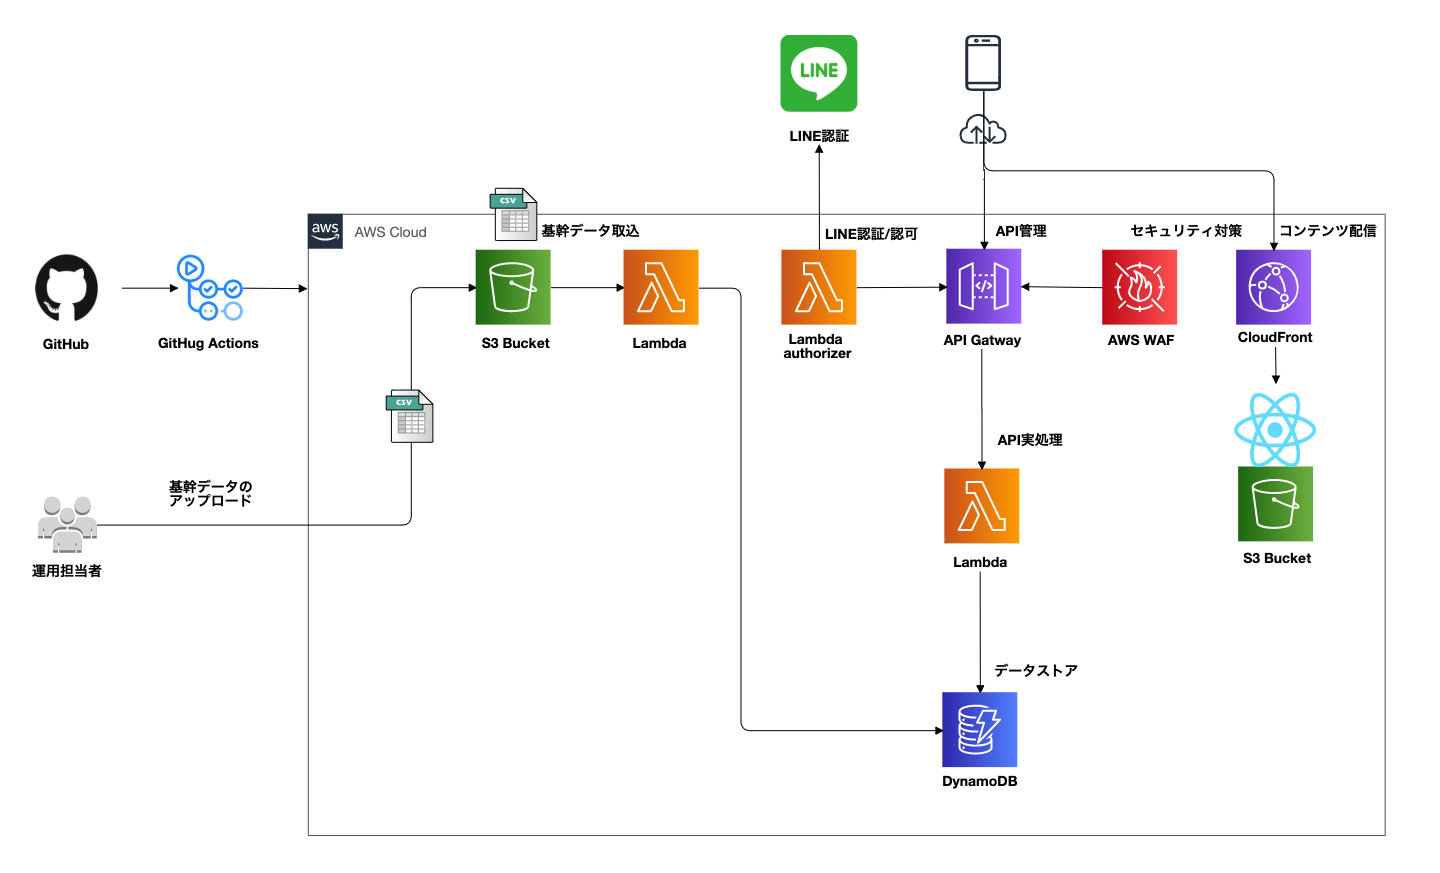The height and width of the screenshot is (873, 1440).
Task: Click the green LINE app icon
Action: (x=818, y=73)
